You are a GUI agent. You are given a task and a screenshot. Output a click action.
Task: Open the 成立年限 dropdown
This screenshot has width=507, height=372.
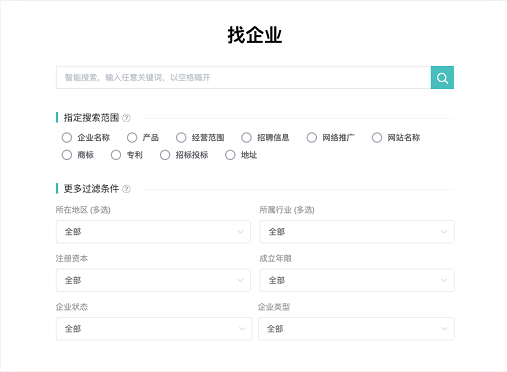click(x=357, y=280)
